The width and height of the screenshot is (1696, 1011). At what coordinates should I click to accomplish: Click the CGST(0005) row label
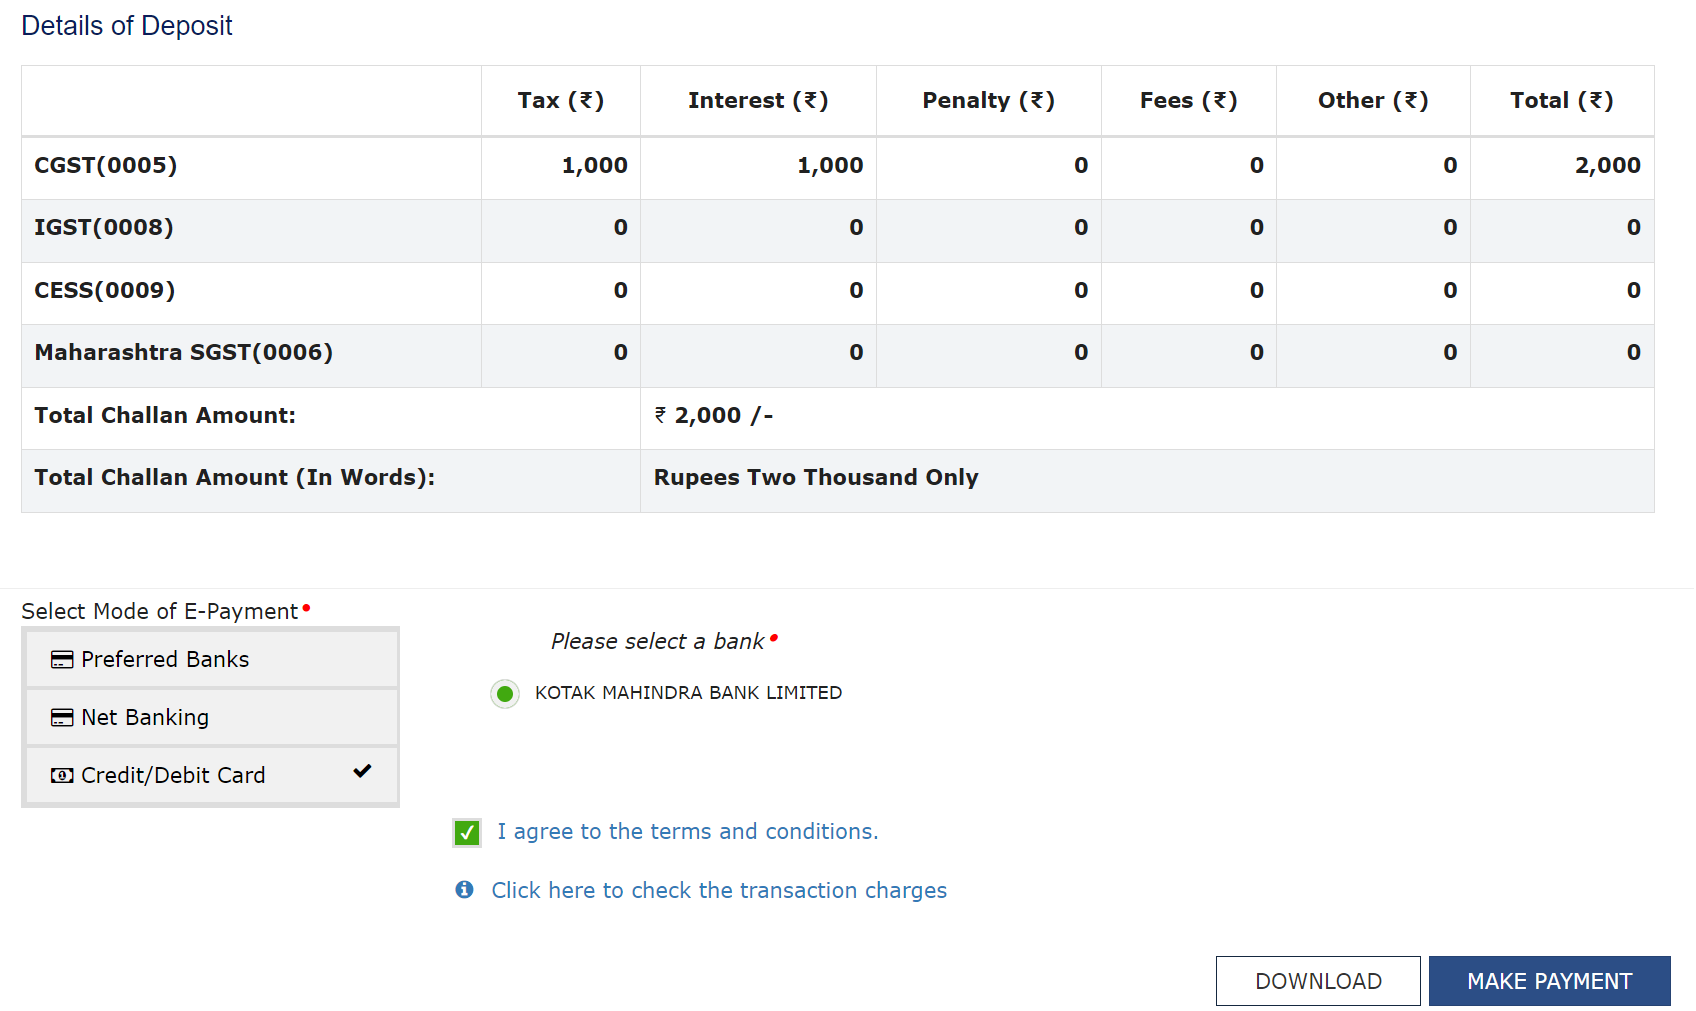click(x=106, y=166)
